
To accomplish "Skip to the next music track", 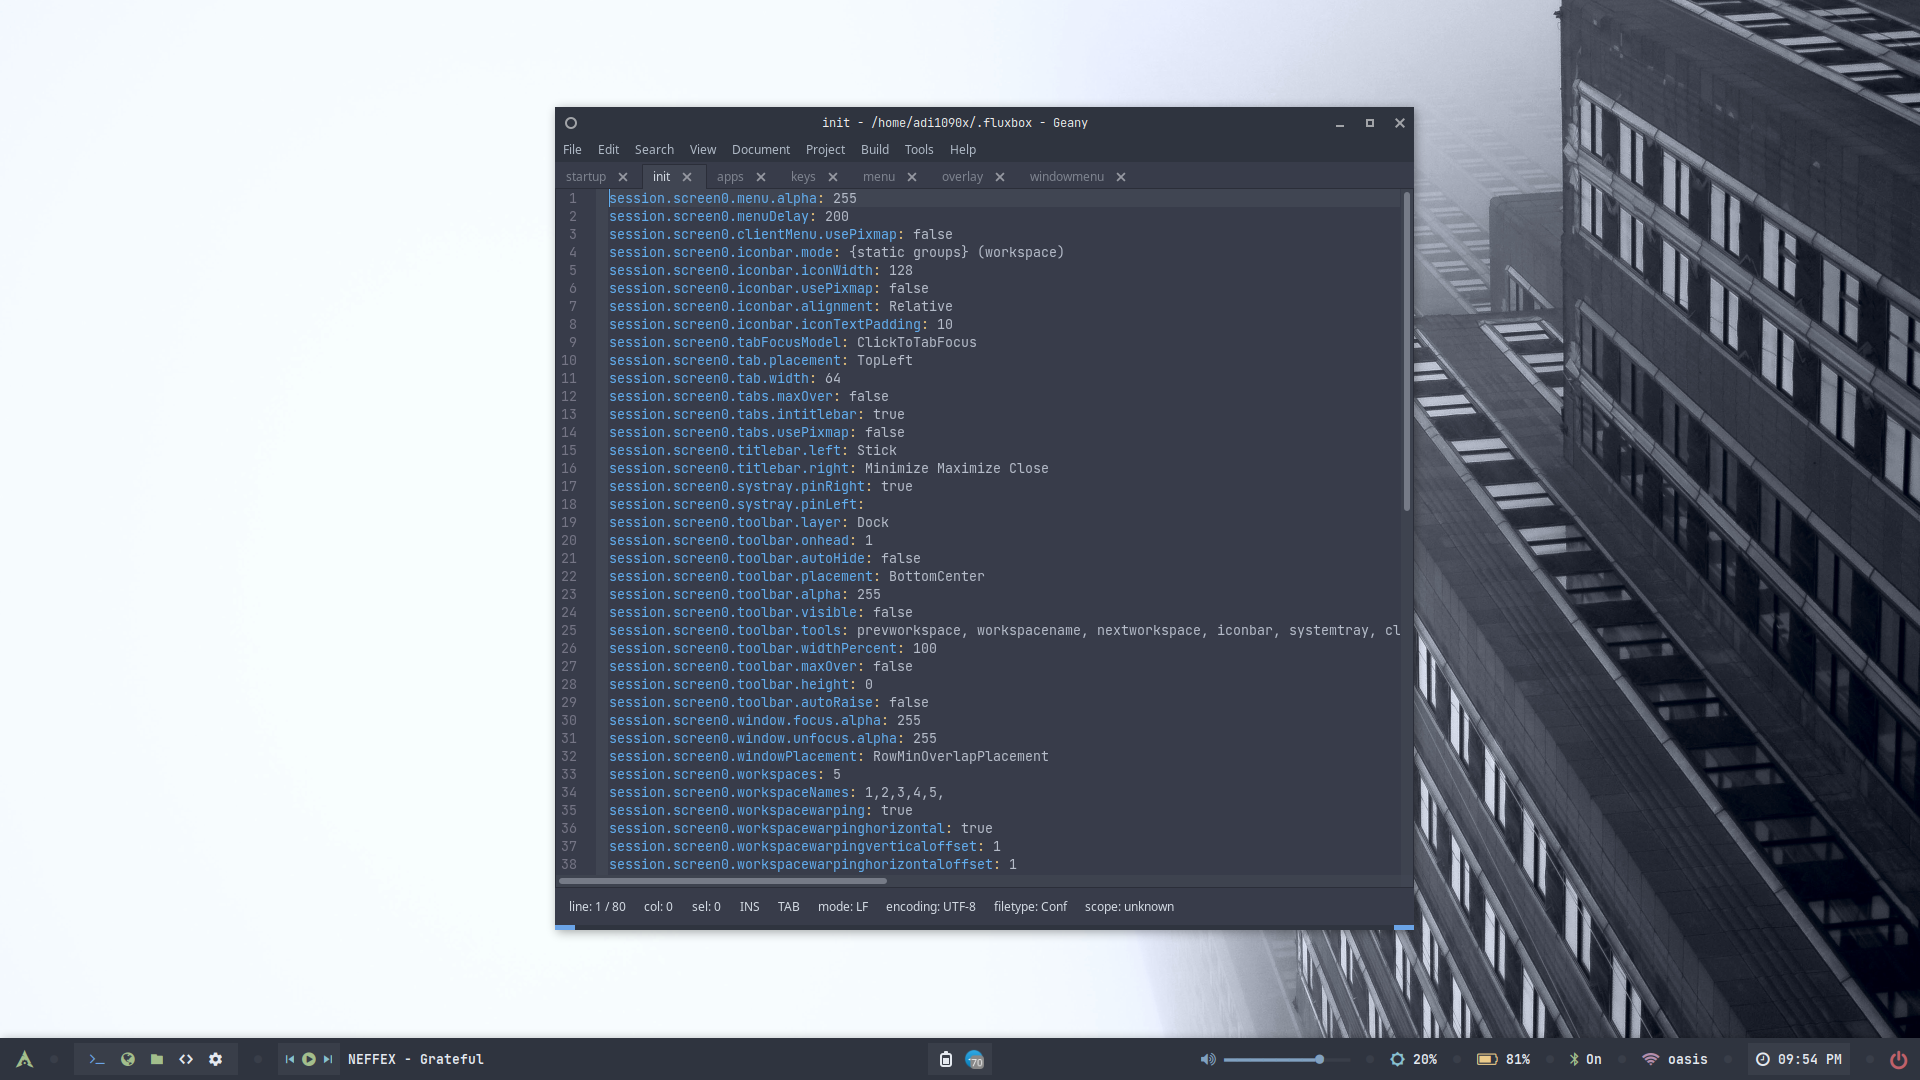I will click(327, 1059).
